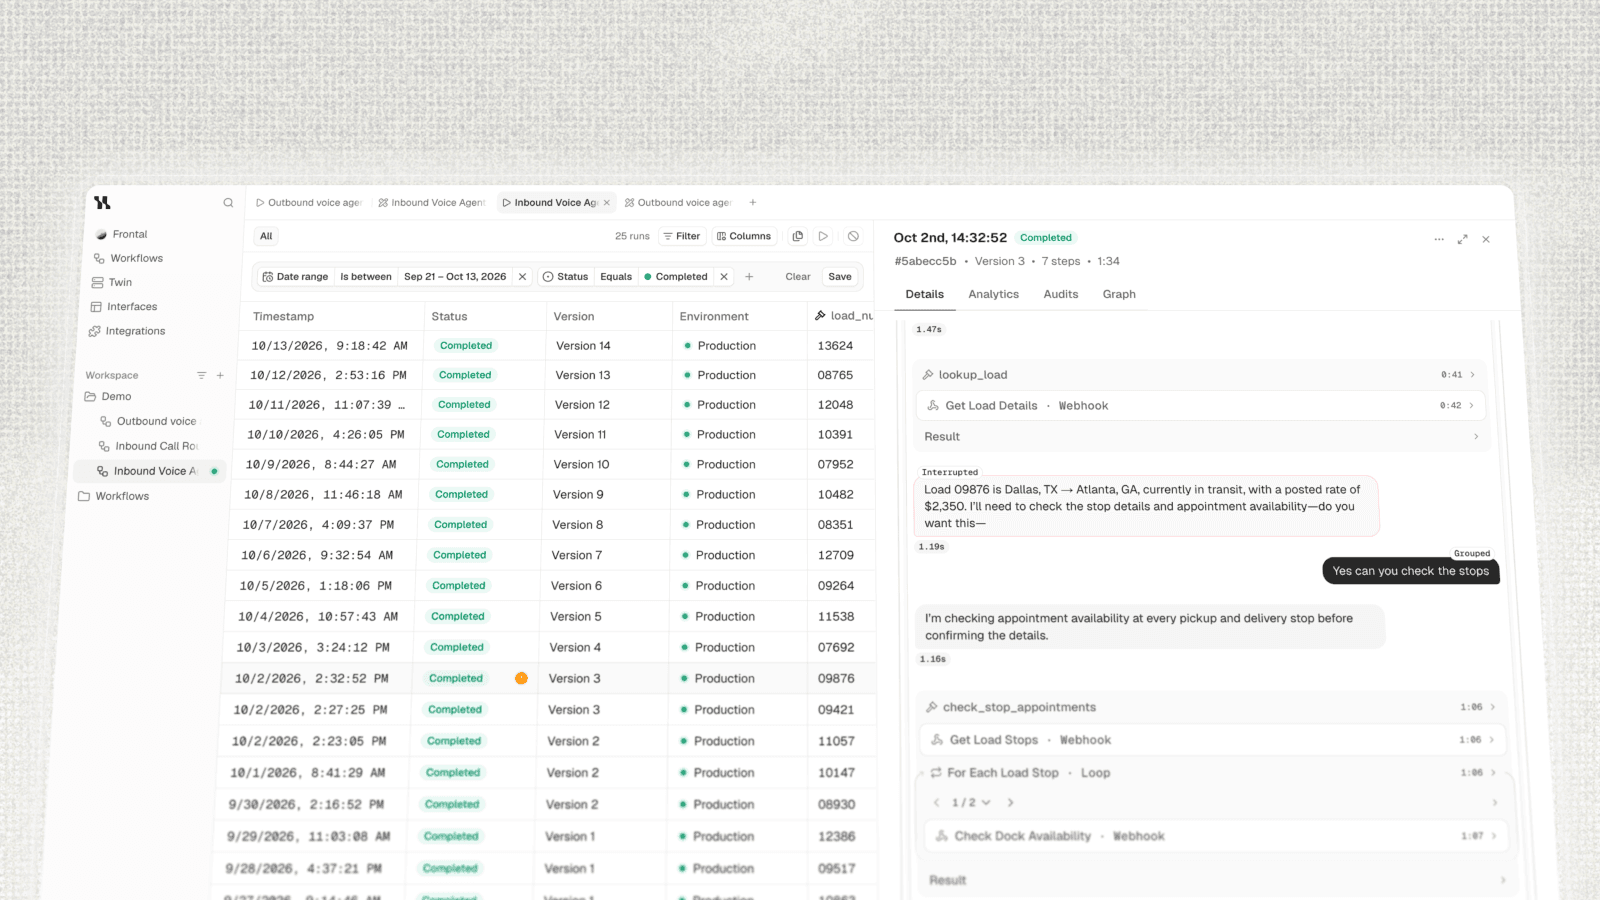Click the play run icon in toolbar
The image size is (1600, 900).
tap(823, 236)
